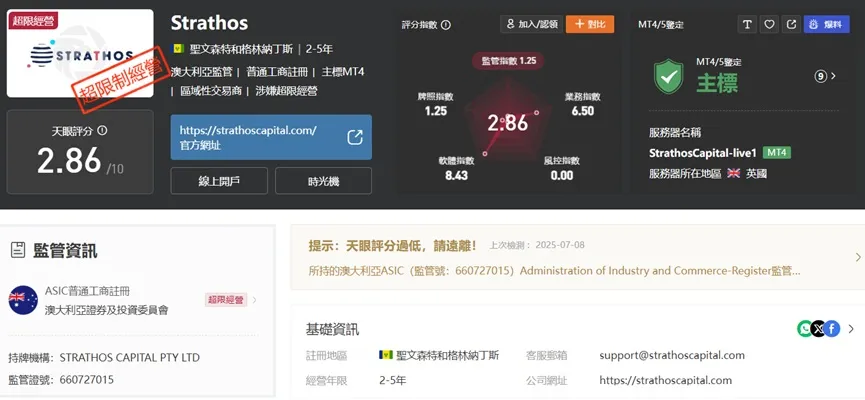Click the ASIC普通工商註冊 text
The width and height of the screenshot is (865, 400).
click(87, 291)
